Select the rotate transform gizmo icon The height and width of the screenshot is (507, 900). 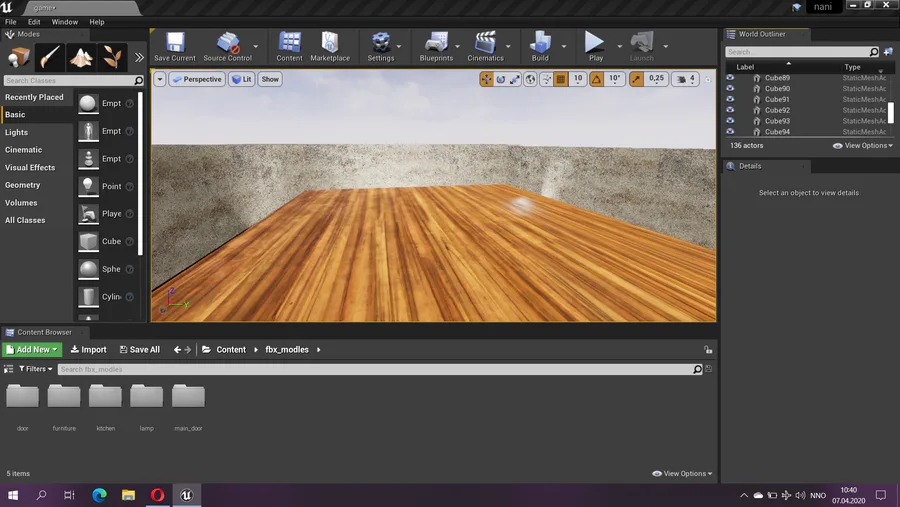pyautogui.click(x=501, y=79)
